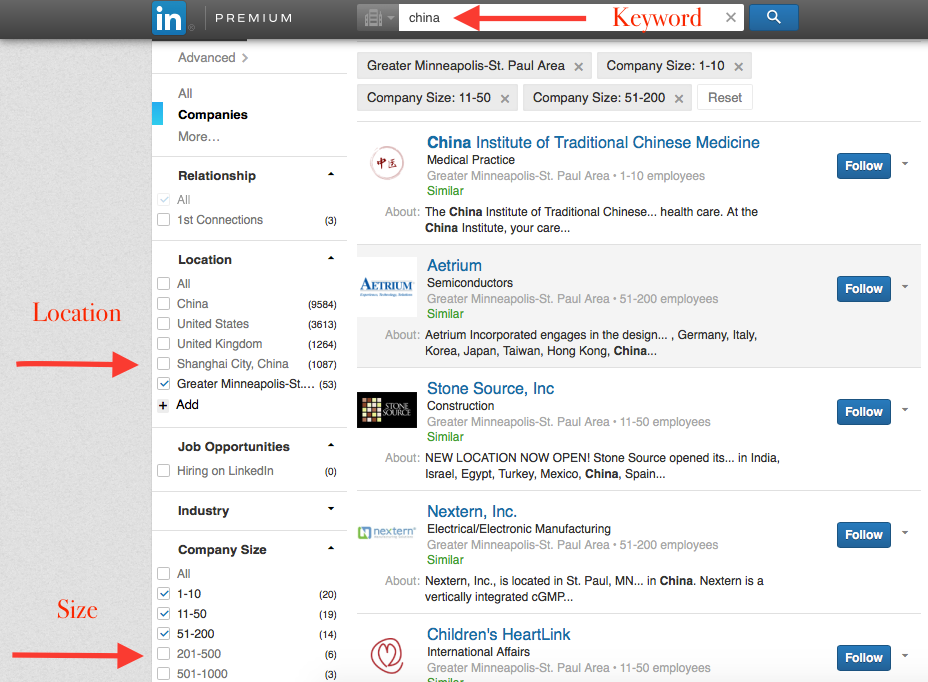Check the Shanghai City, China location filter
This screenshot has height=682, width=928.
pyautogui.click(x=164, y=363)
